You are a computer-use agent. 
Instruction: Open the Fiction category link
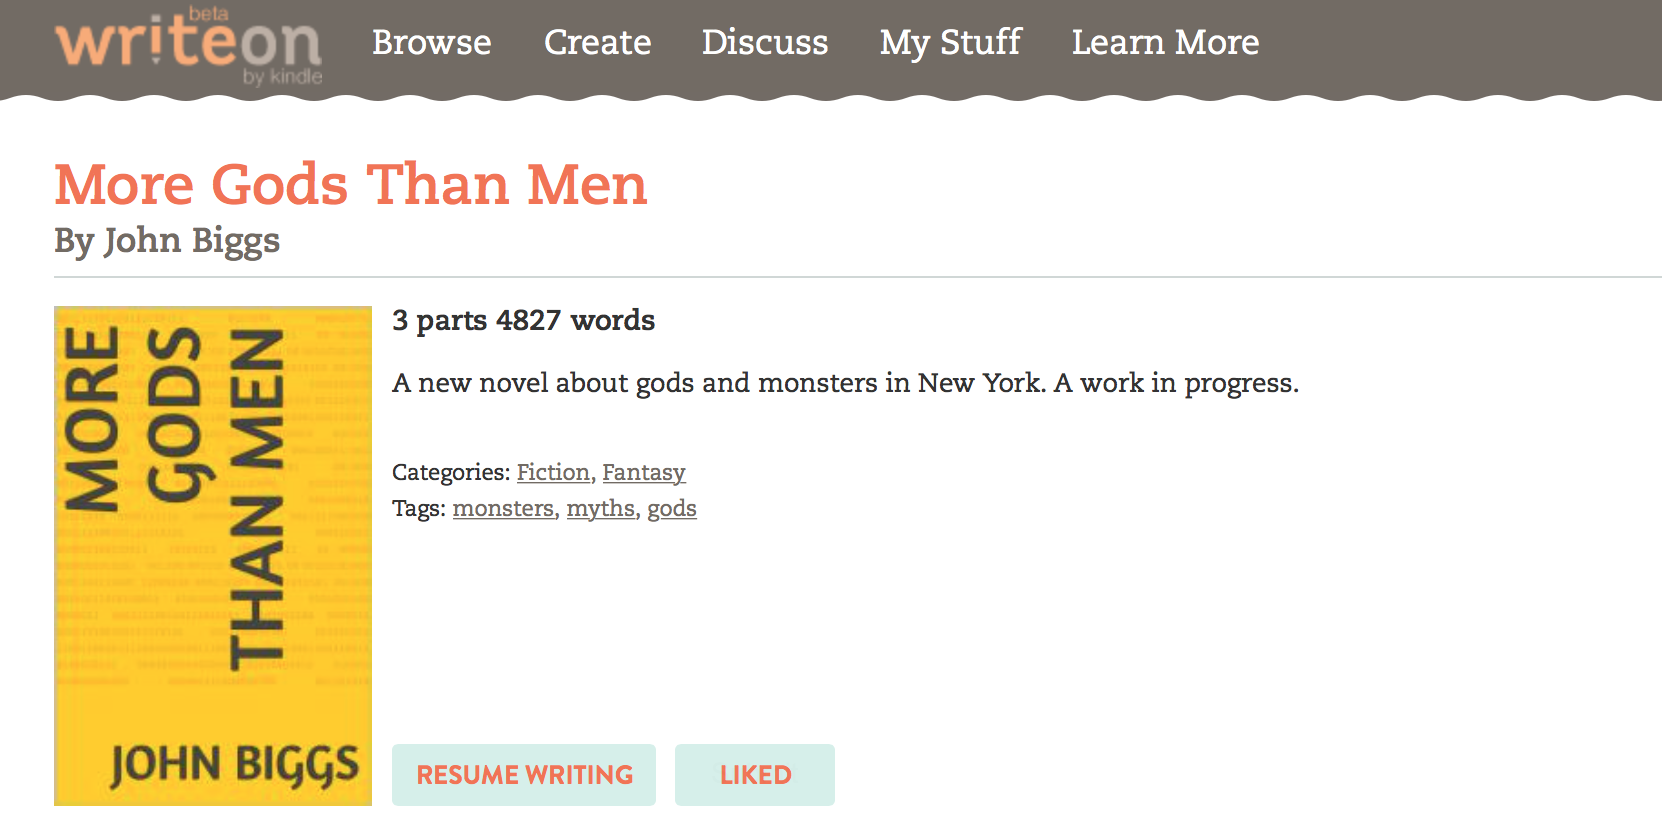click(x=553, y=472)
